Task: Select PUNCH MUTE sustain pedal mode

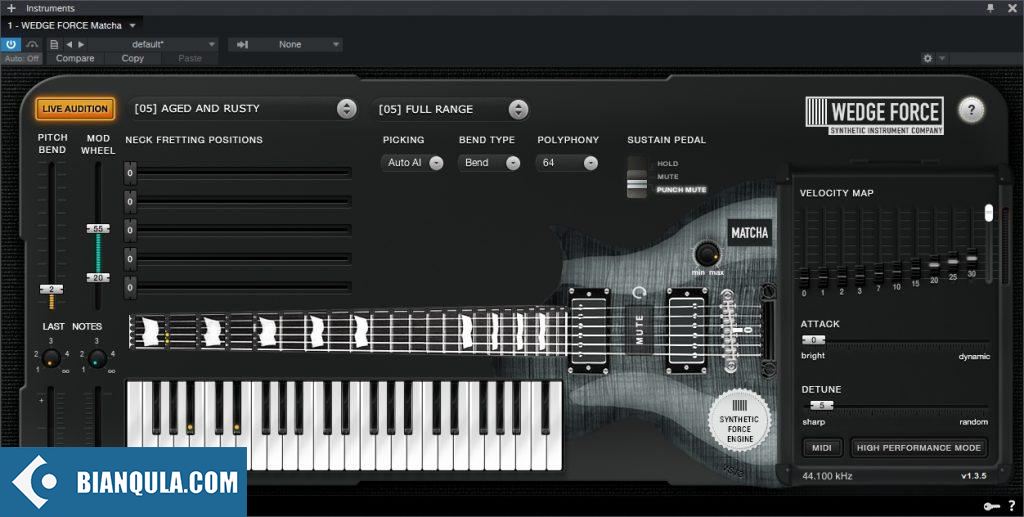Action: point(681,190)
